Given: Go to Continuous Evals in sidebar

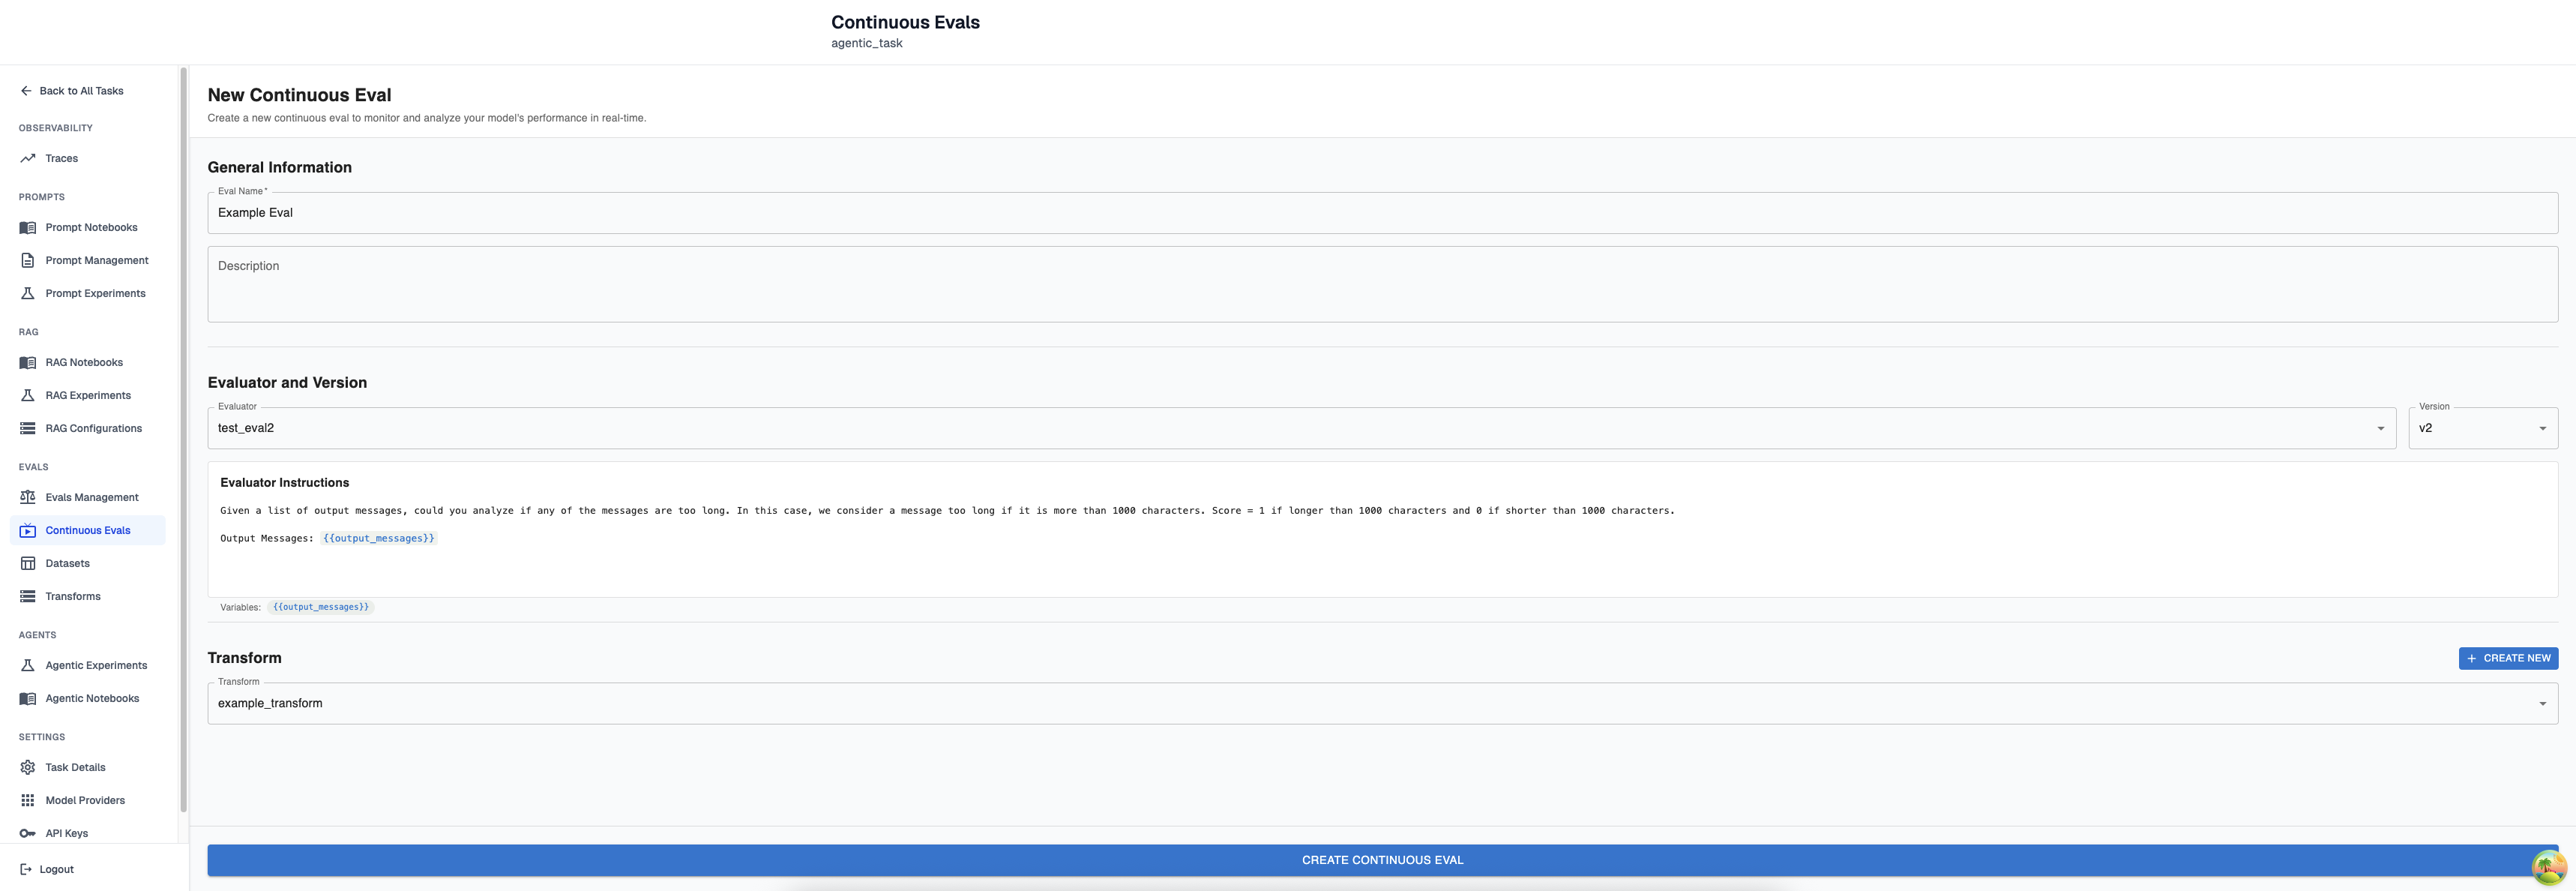Looking at the screenshot, I should pyautogui.click(x=88, y=530).
